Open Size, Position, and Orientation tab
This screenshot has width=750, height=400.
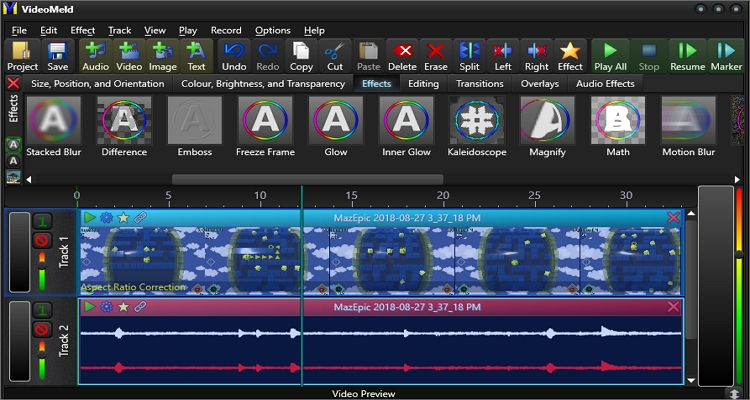(x=98, y=84)
